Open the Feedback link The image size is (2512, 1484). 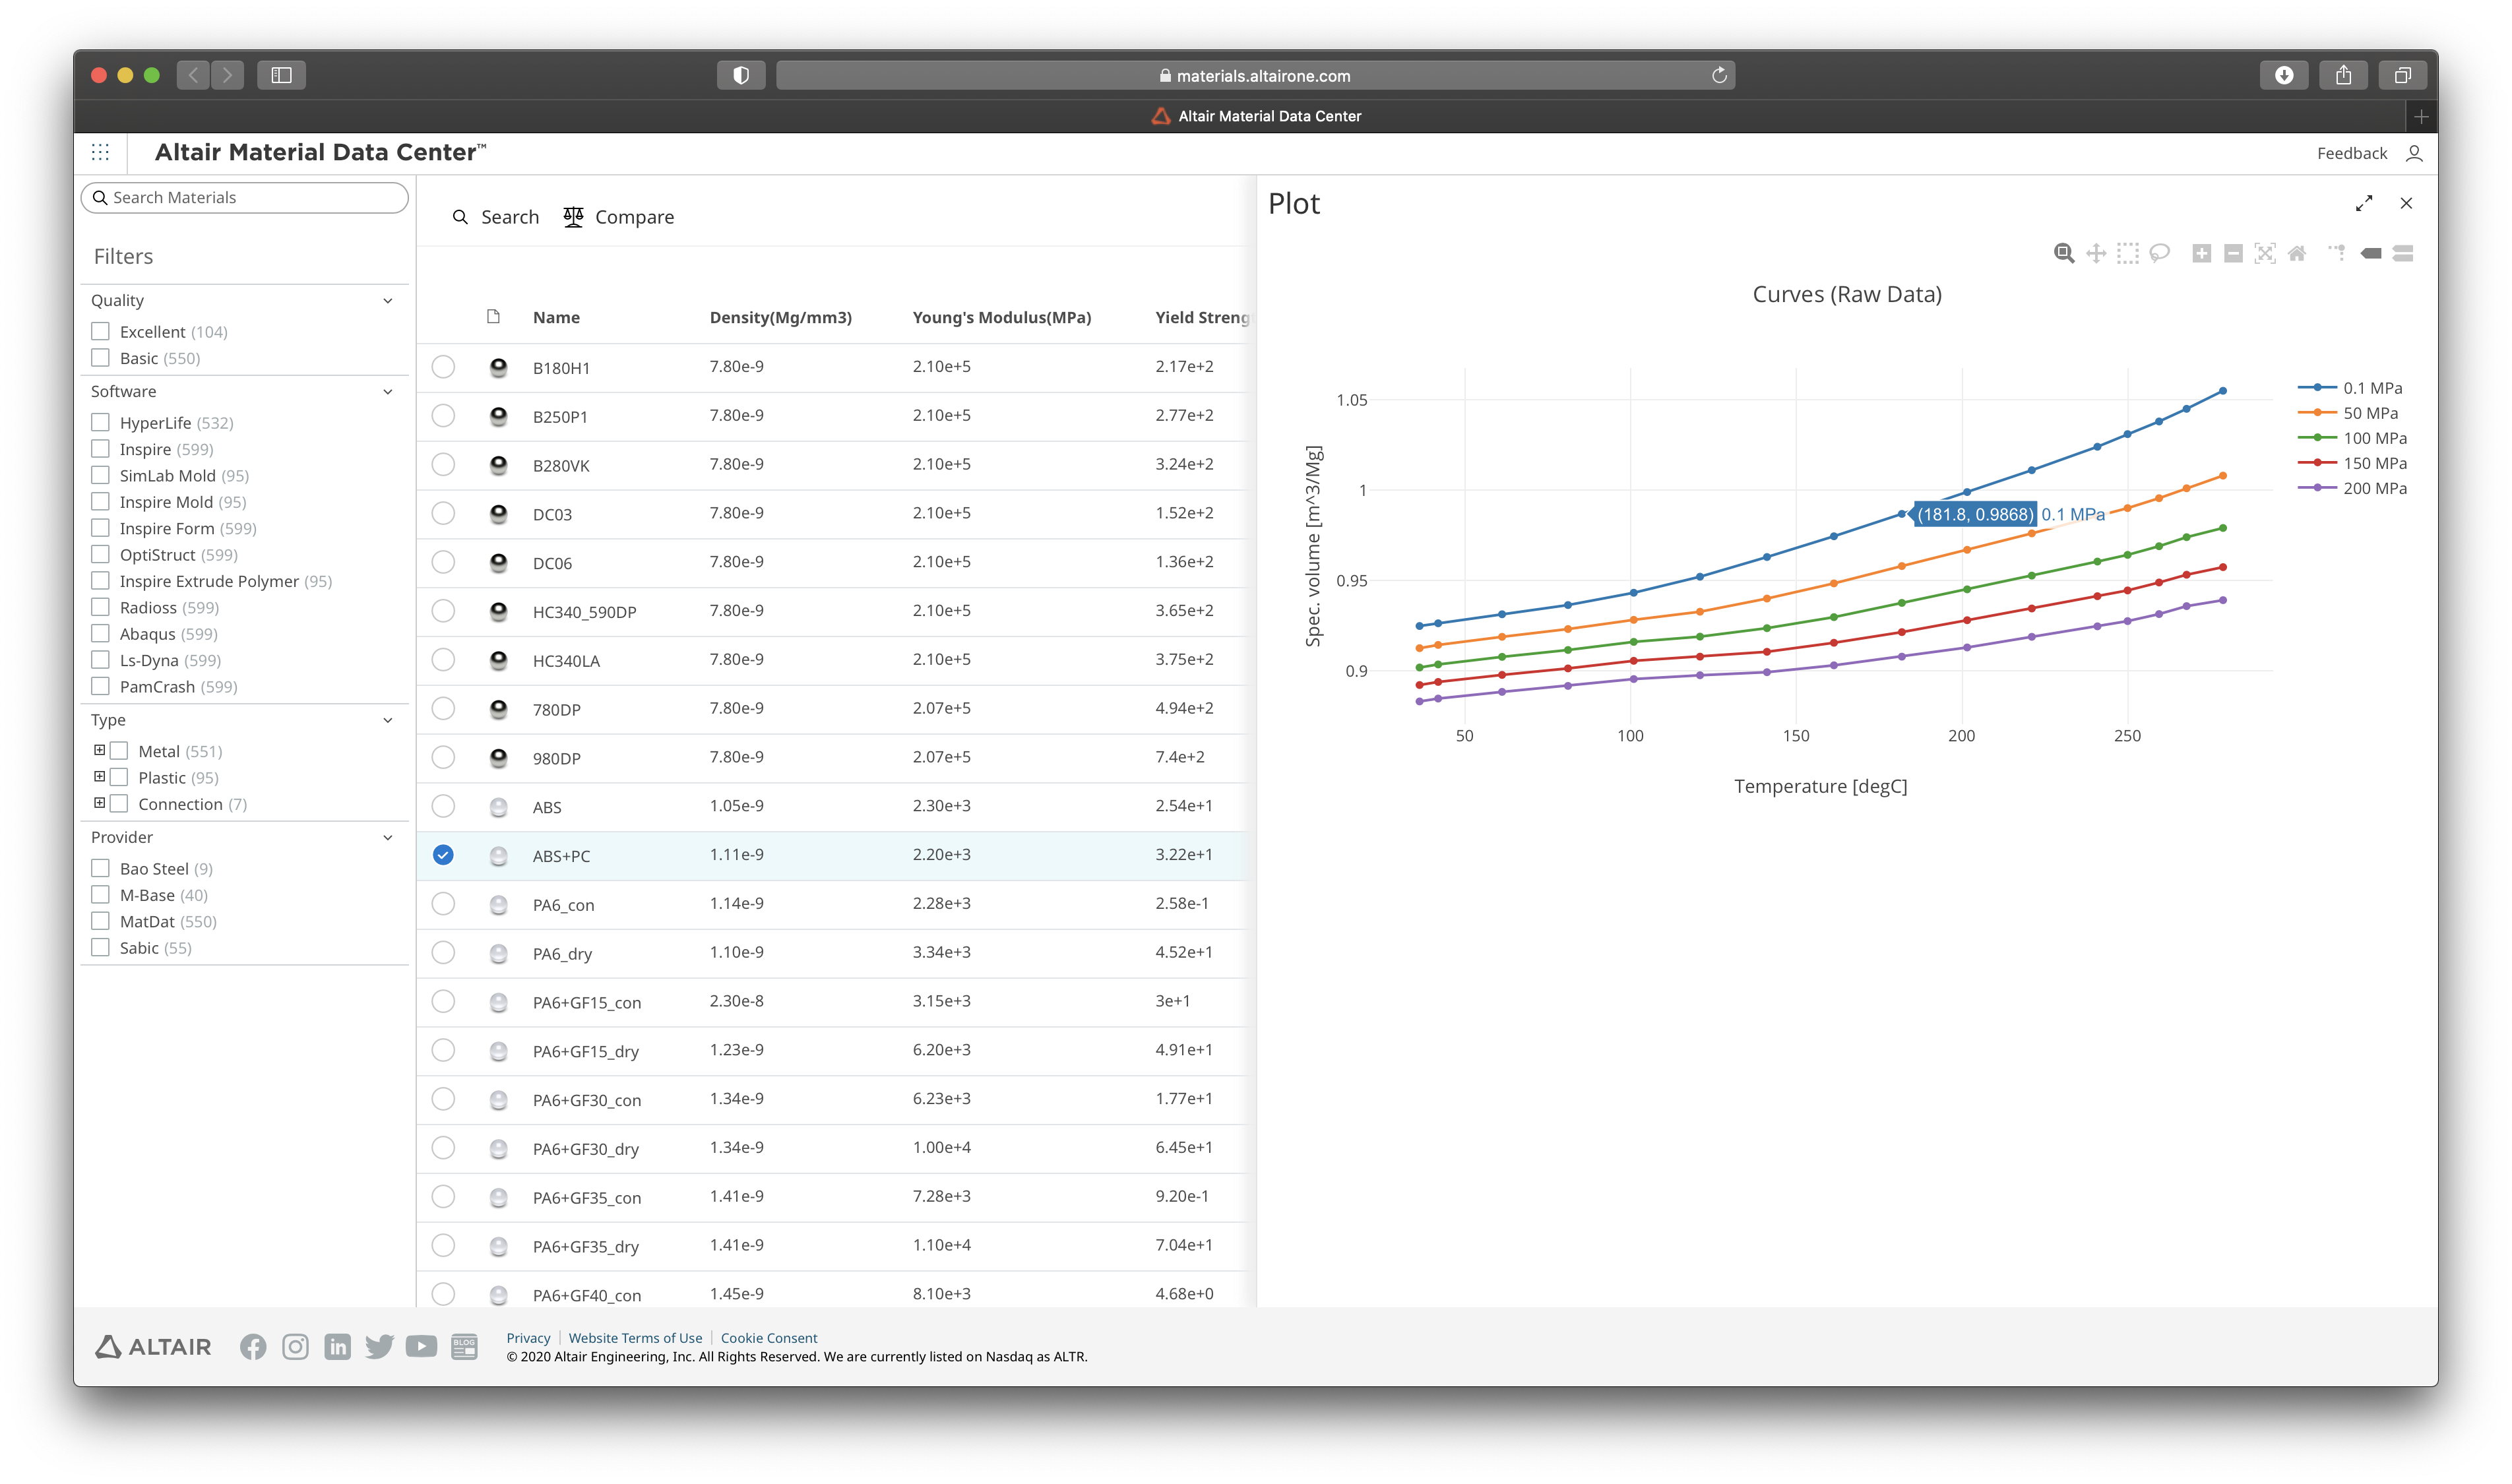click(2351, 153)
